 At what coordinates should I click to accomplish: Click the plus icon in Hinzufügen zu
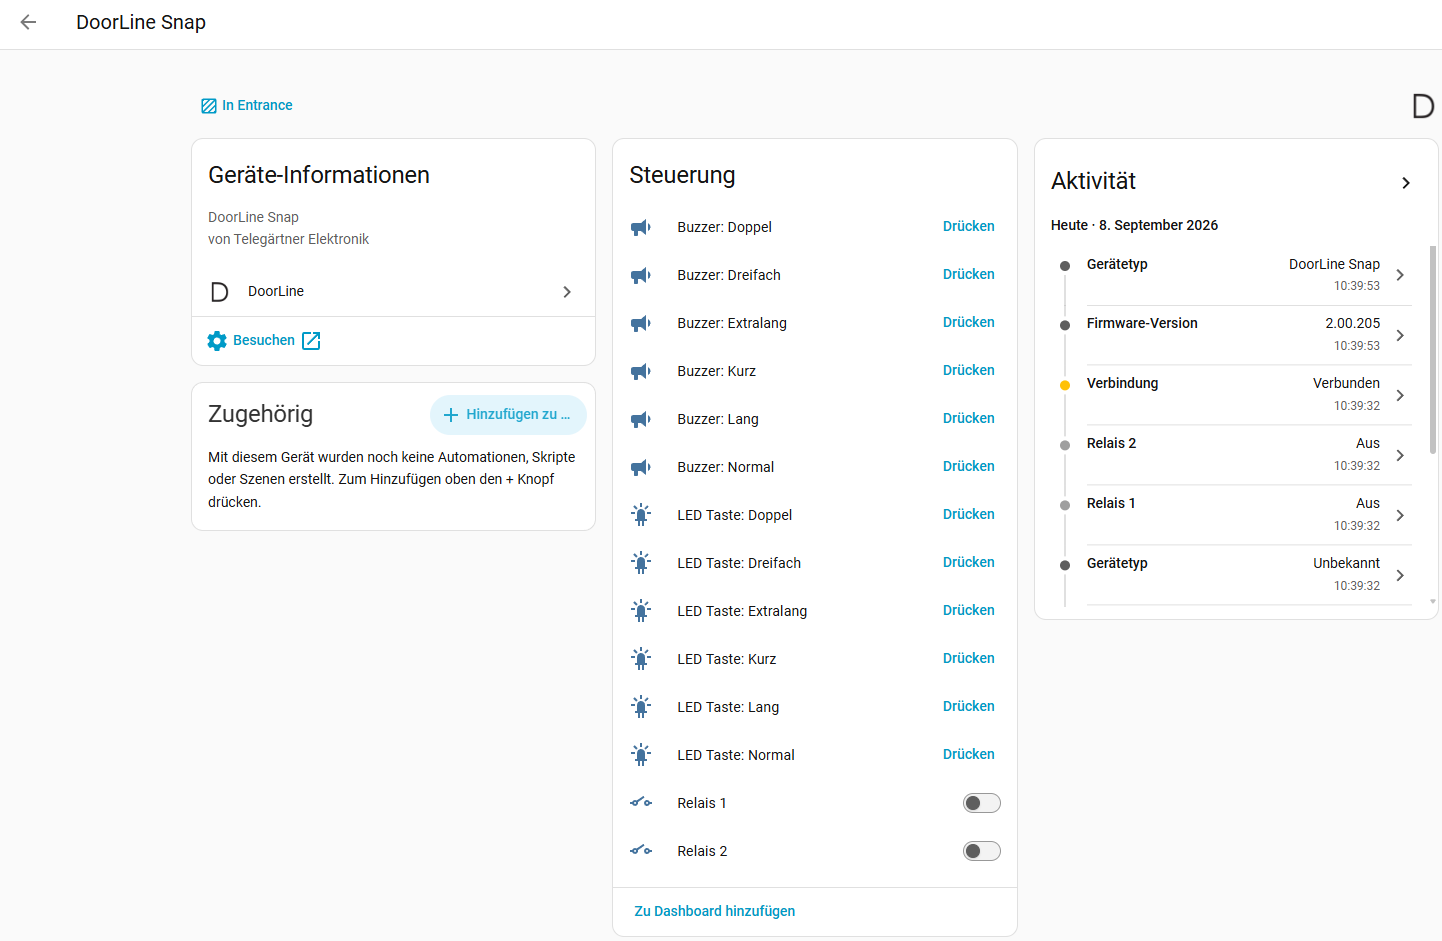(451, 415)
